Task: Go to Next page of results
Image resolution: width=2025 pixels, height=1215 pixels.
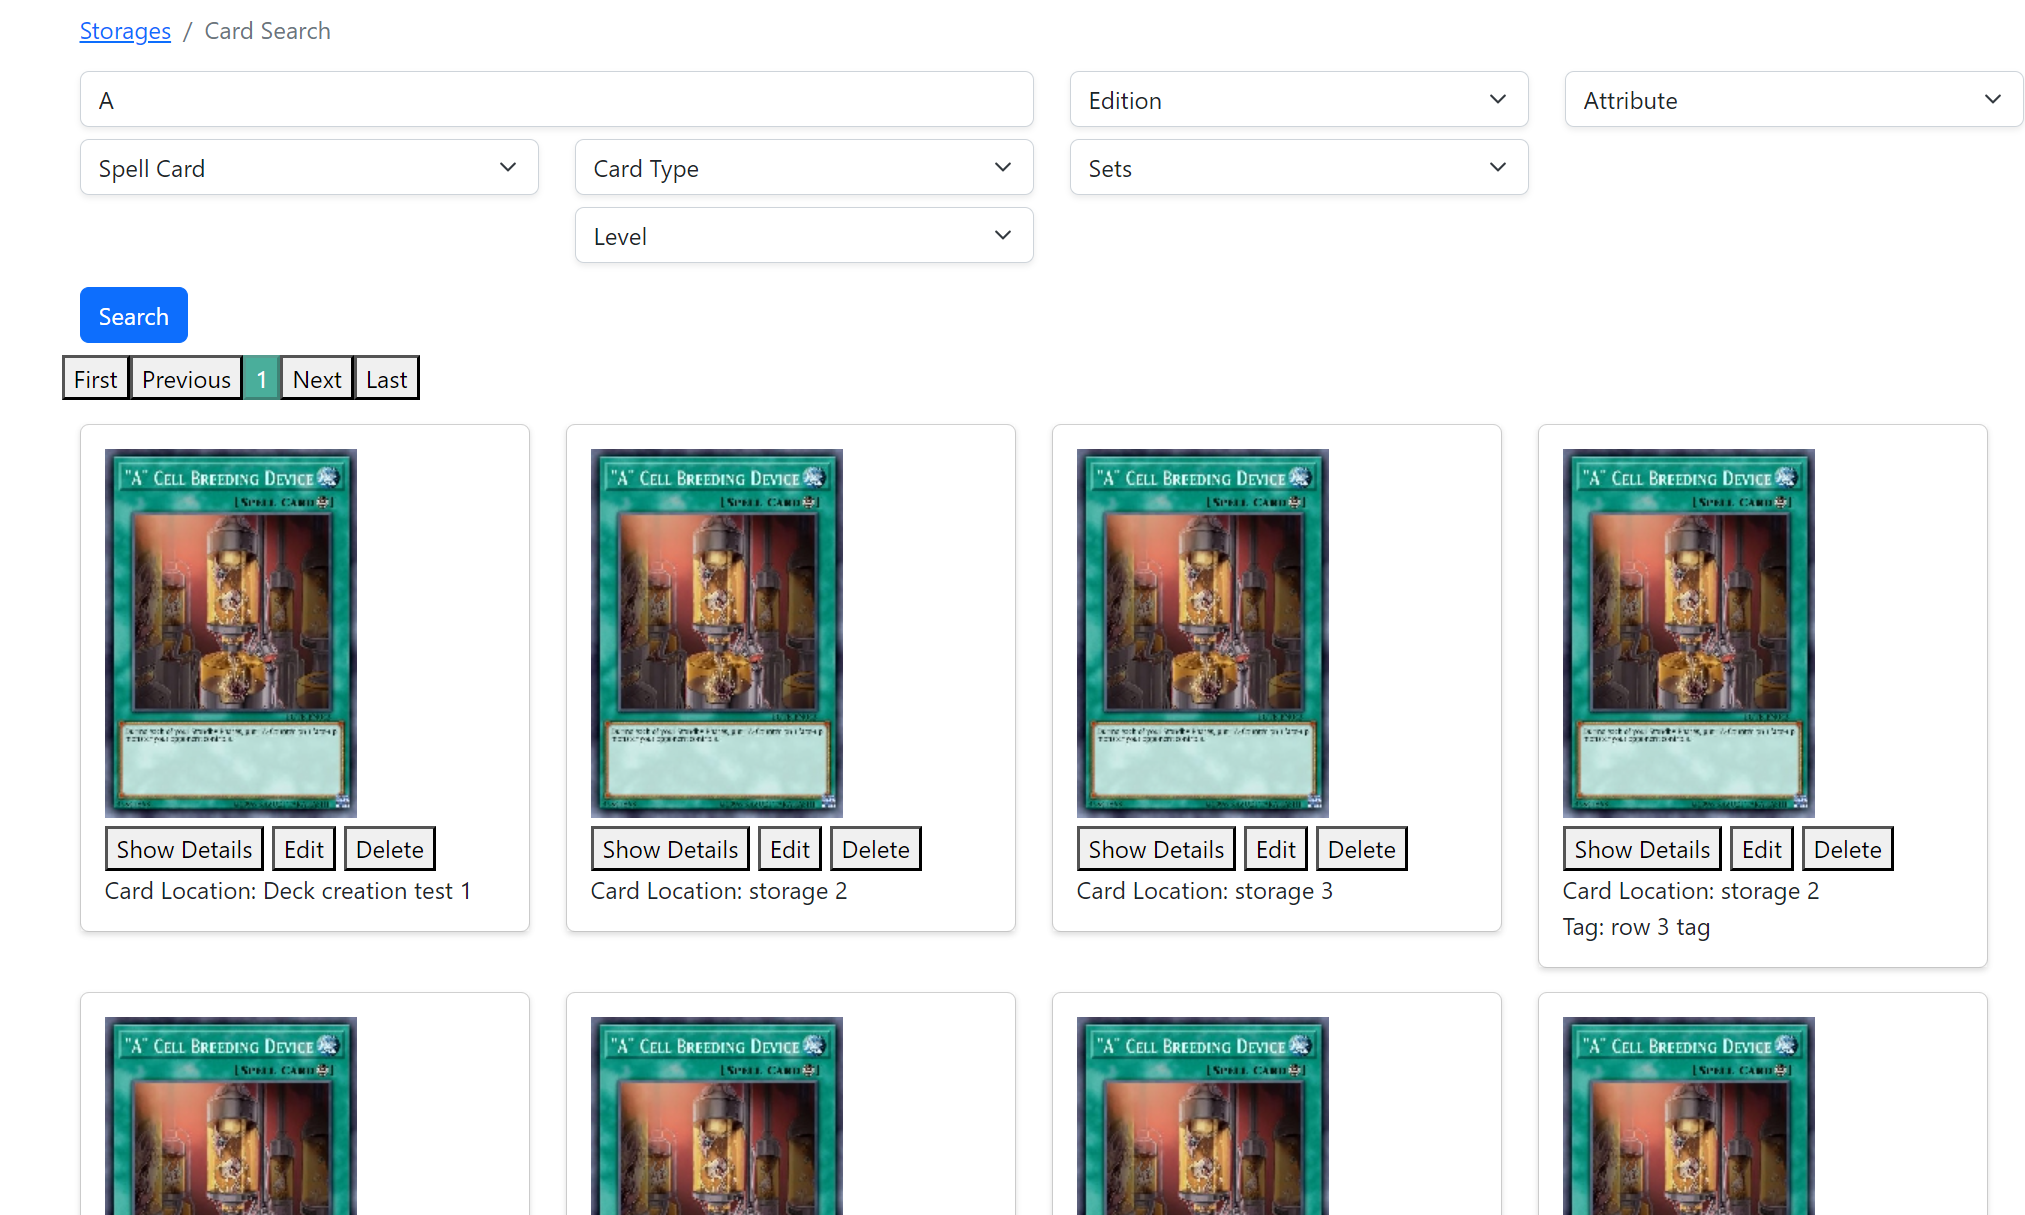Action: pos(317,378)
